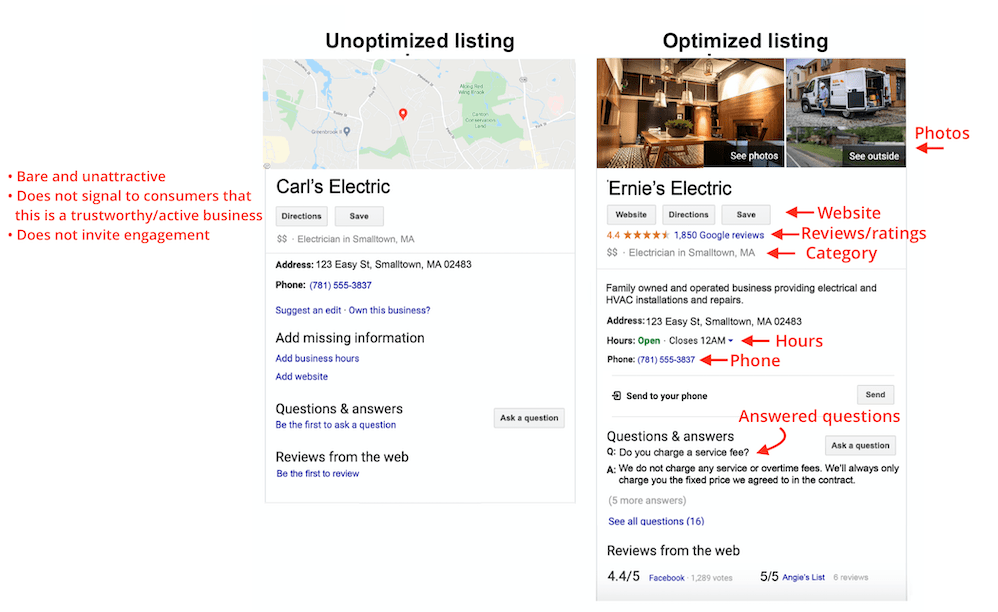This screenshot has height=612, width=998.
Task: Click Ask a question on Carl's Electric
Action: [529, 417]
